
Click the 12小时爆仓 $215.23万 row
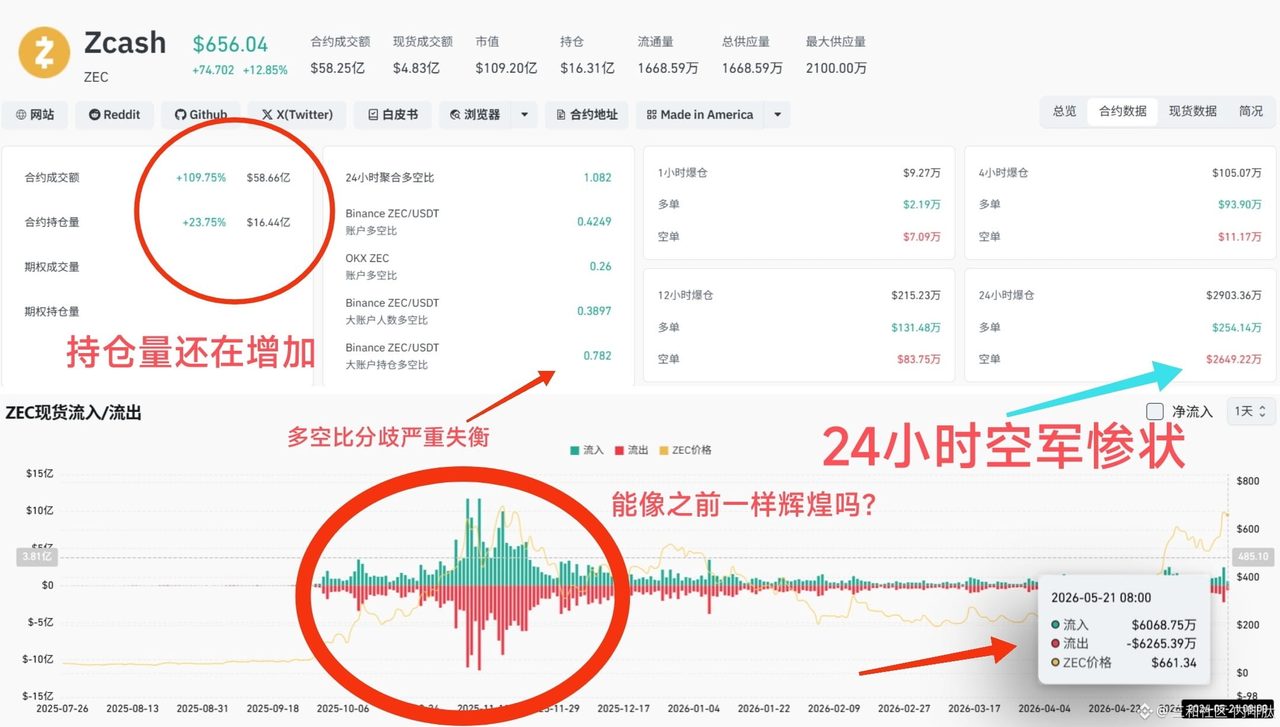[x=799, y=296]
